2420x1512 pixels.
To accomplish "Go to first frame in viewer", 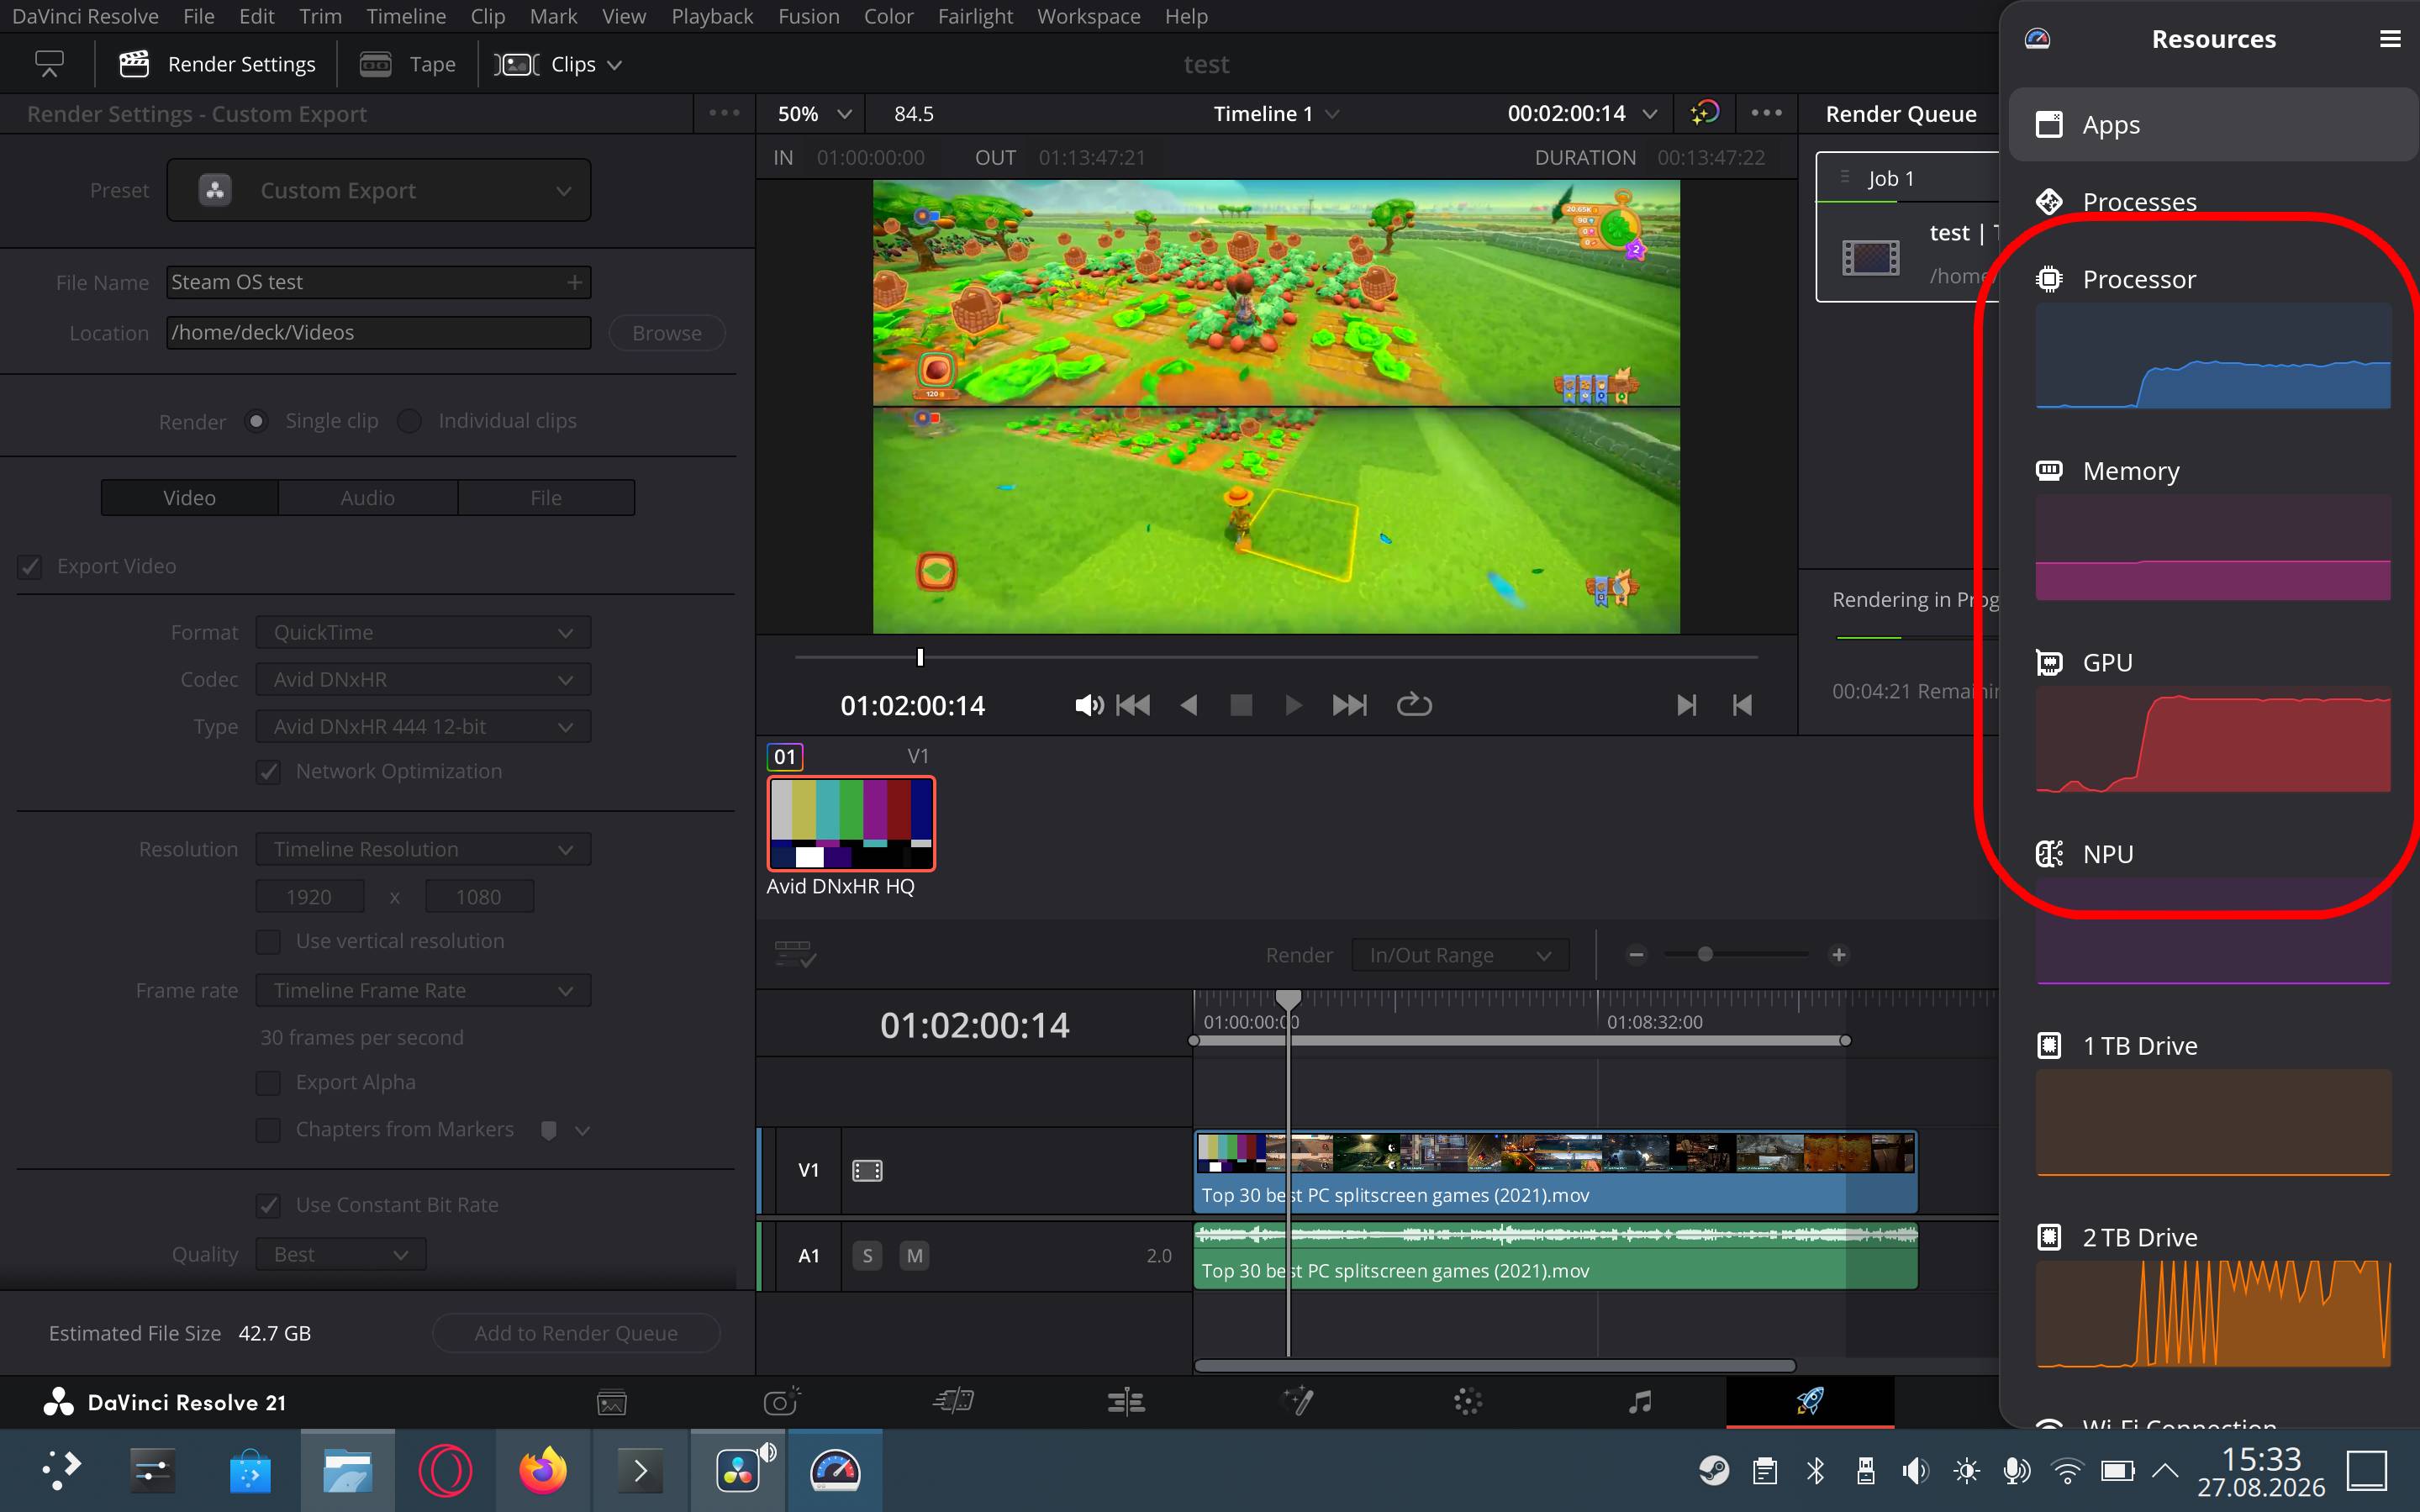I will tap(1132, 705).
